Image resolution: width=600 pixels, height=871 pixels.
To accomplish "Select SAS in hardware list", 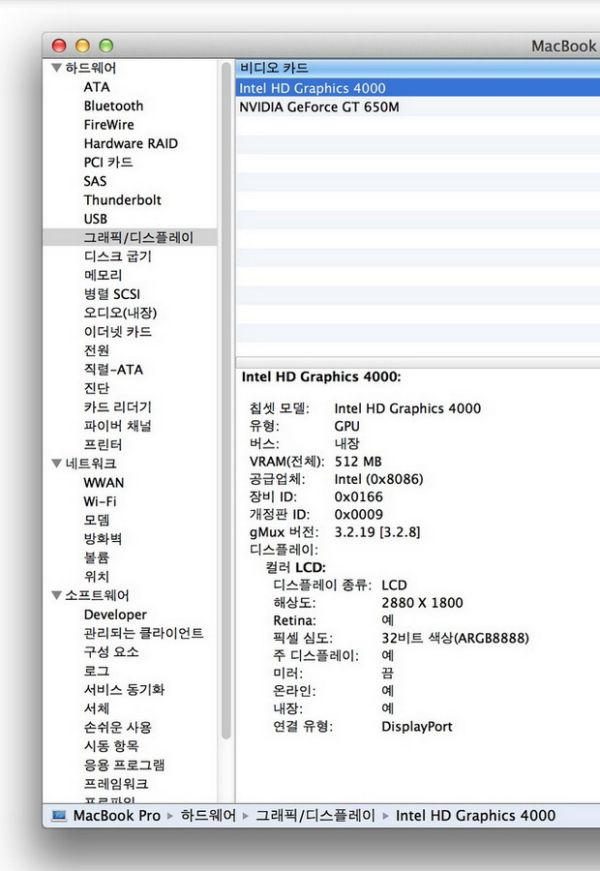I will click(95, 181).
